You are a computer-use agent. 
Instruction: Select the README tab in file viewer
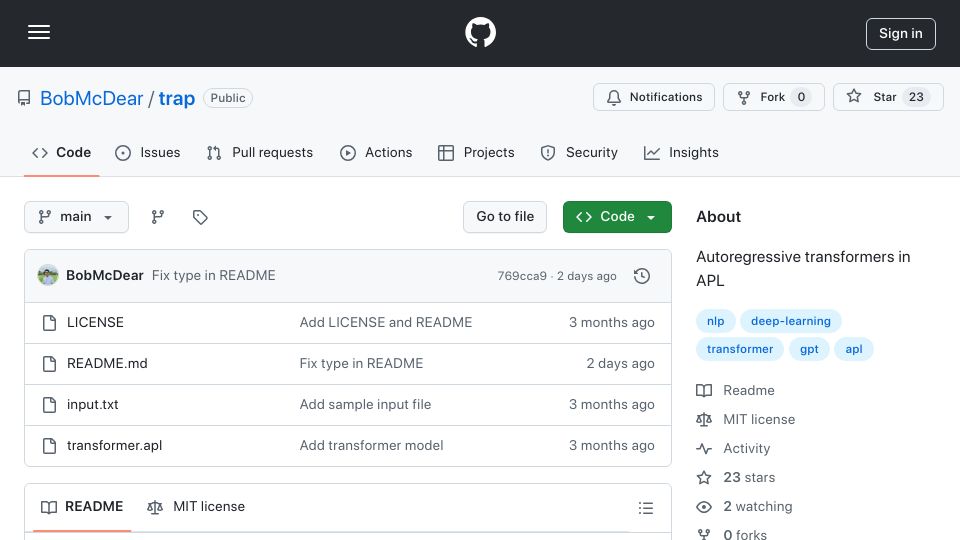click(82, 507)
